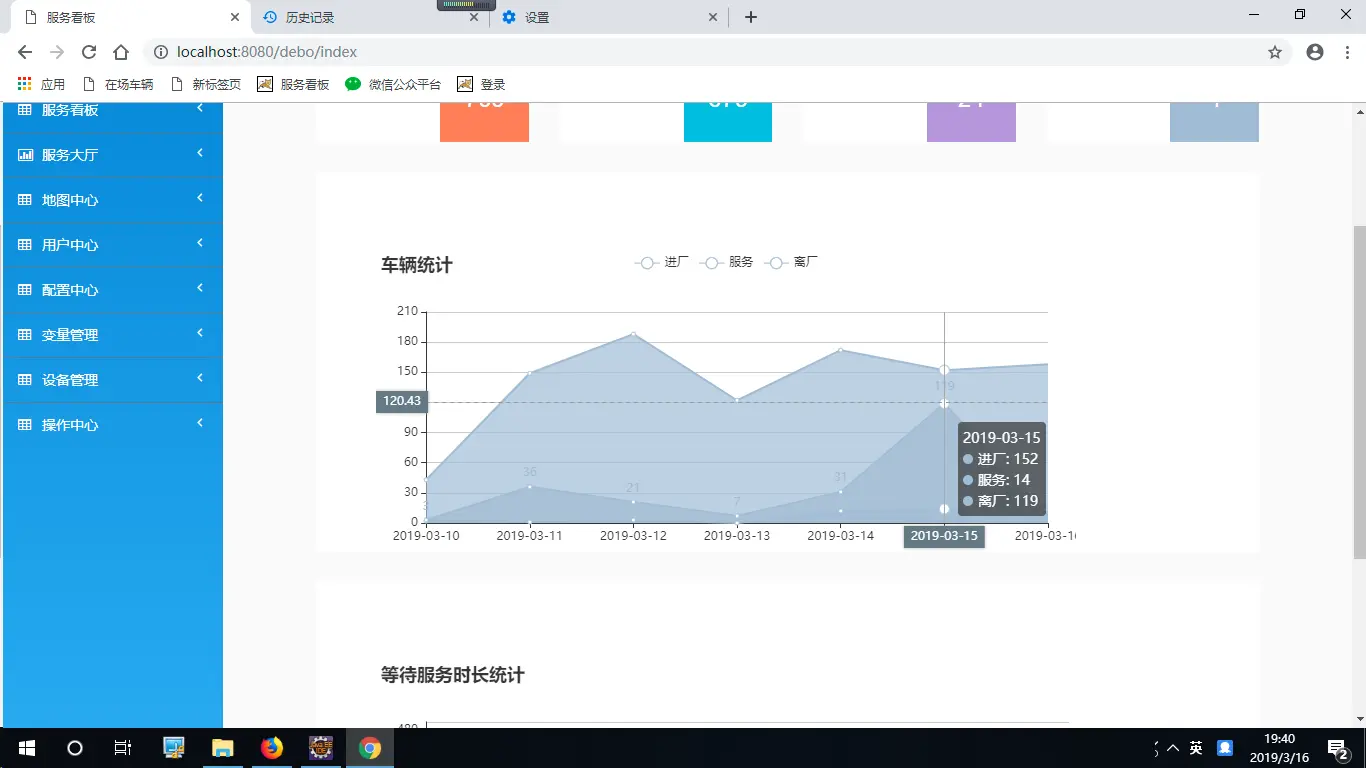Open File Explorer from the taskbar

(x=222, y=748)
